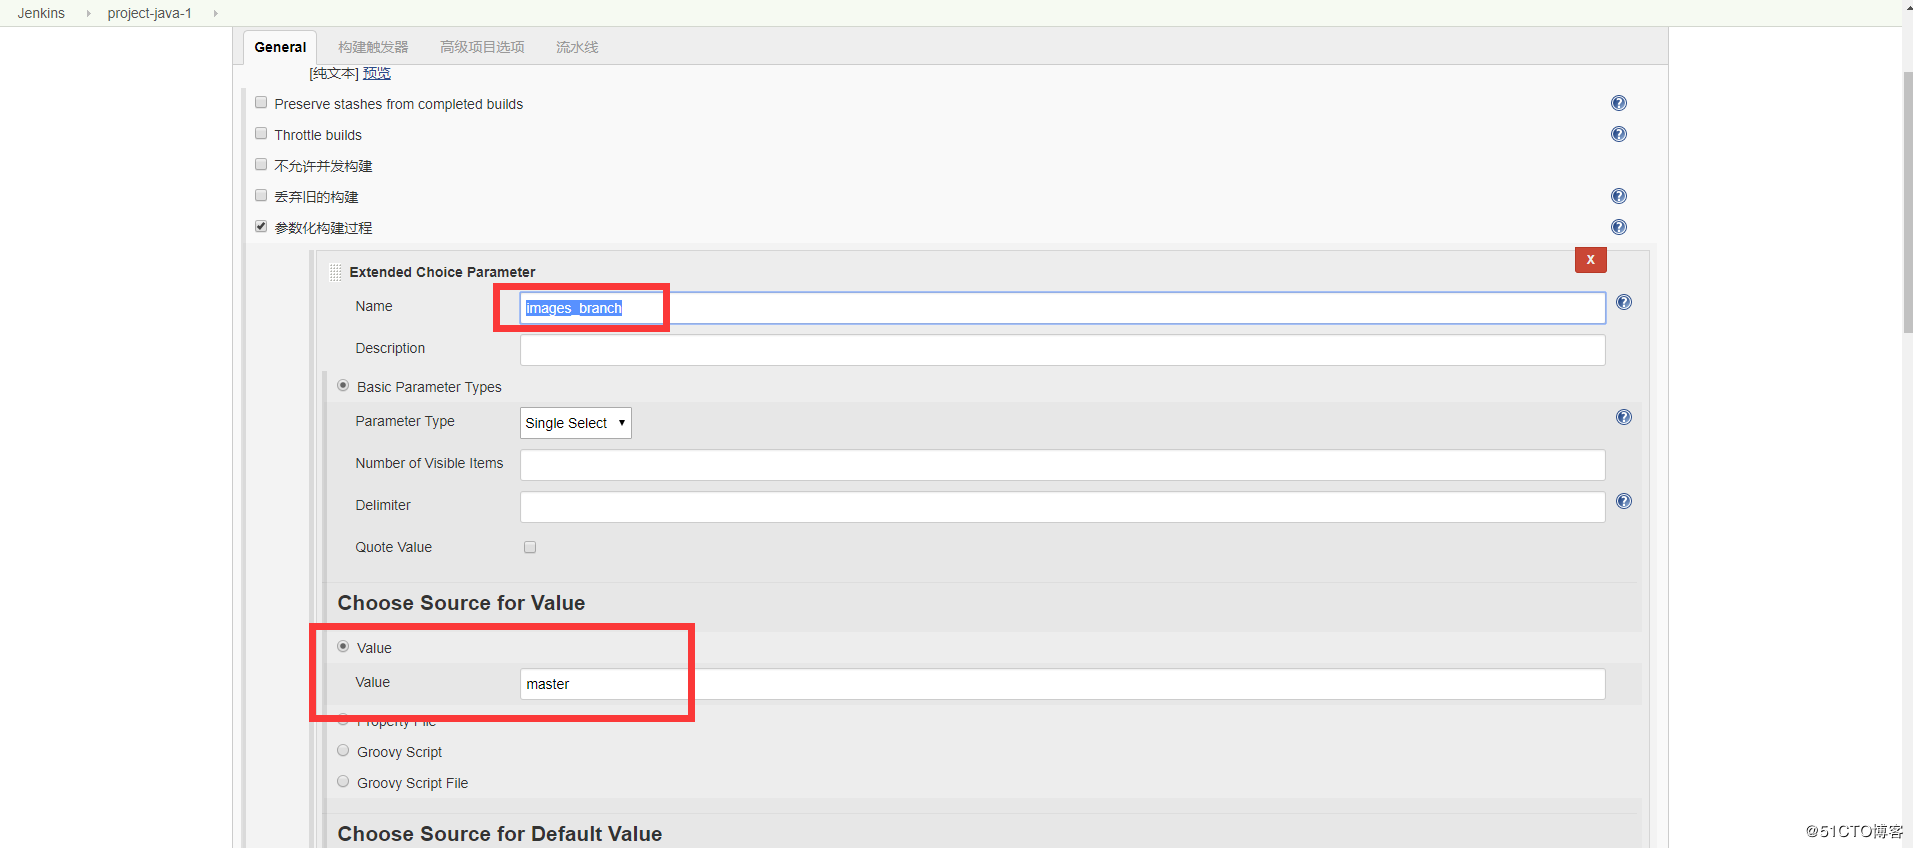Viewport: 1913px width, 848px height.
Task: Click the Extended Choice Parameter title
Action: click(x=442, y=272)
